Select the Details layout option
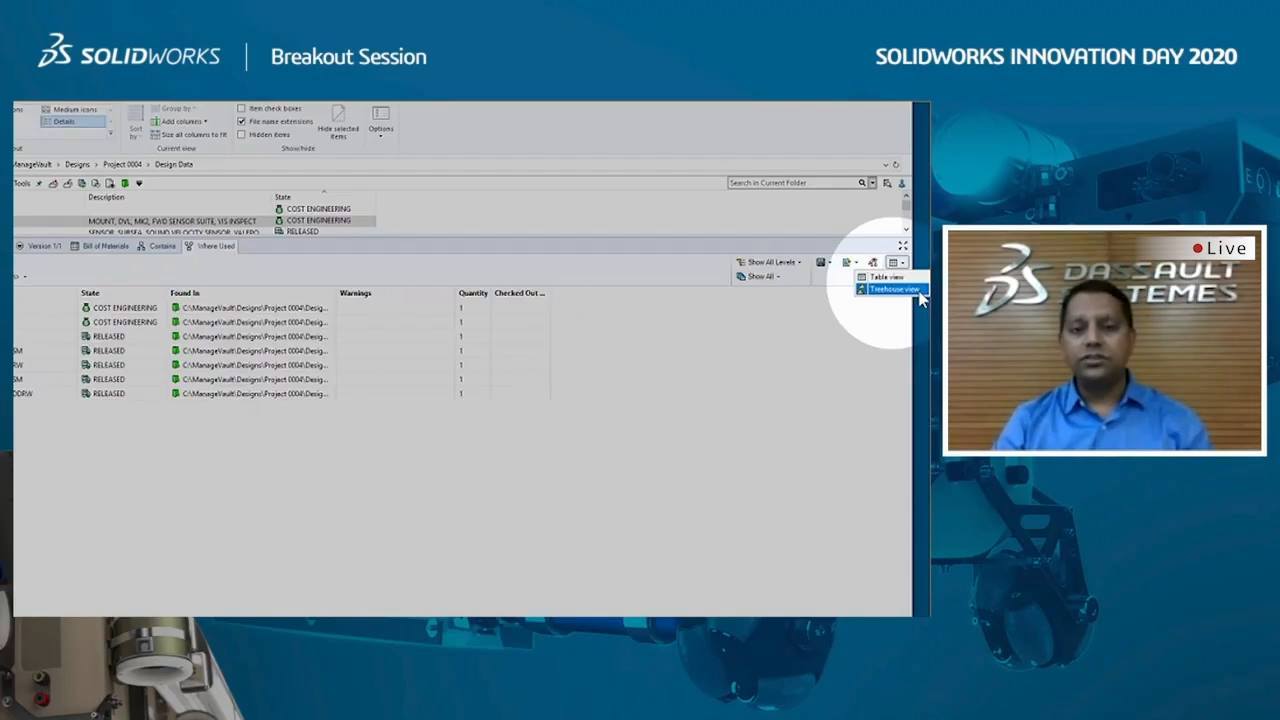The height and width of the screenshot is (720, 1280). 73,122
